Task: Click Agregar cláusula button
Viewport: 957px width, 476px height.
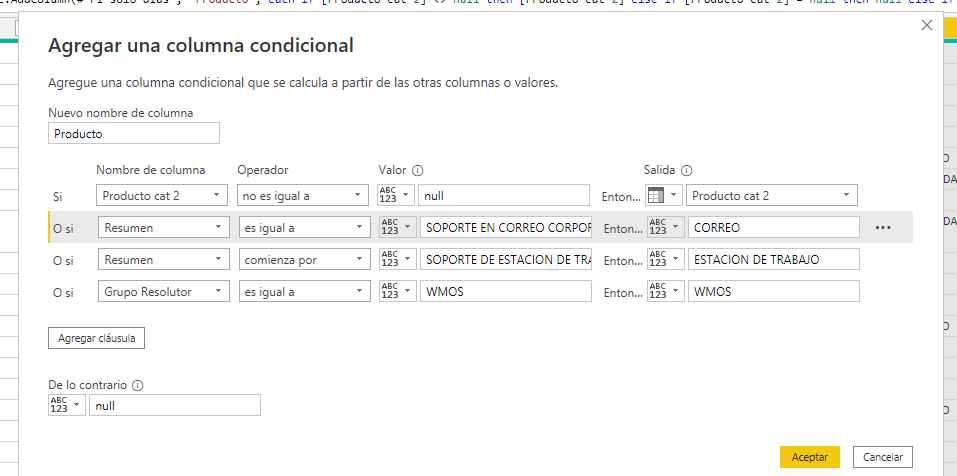Action: 96,338
